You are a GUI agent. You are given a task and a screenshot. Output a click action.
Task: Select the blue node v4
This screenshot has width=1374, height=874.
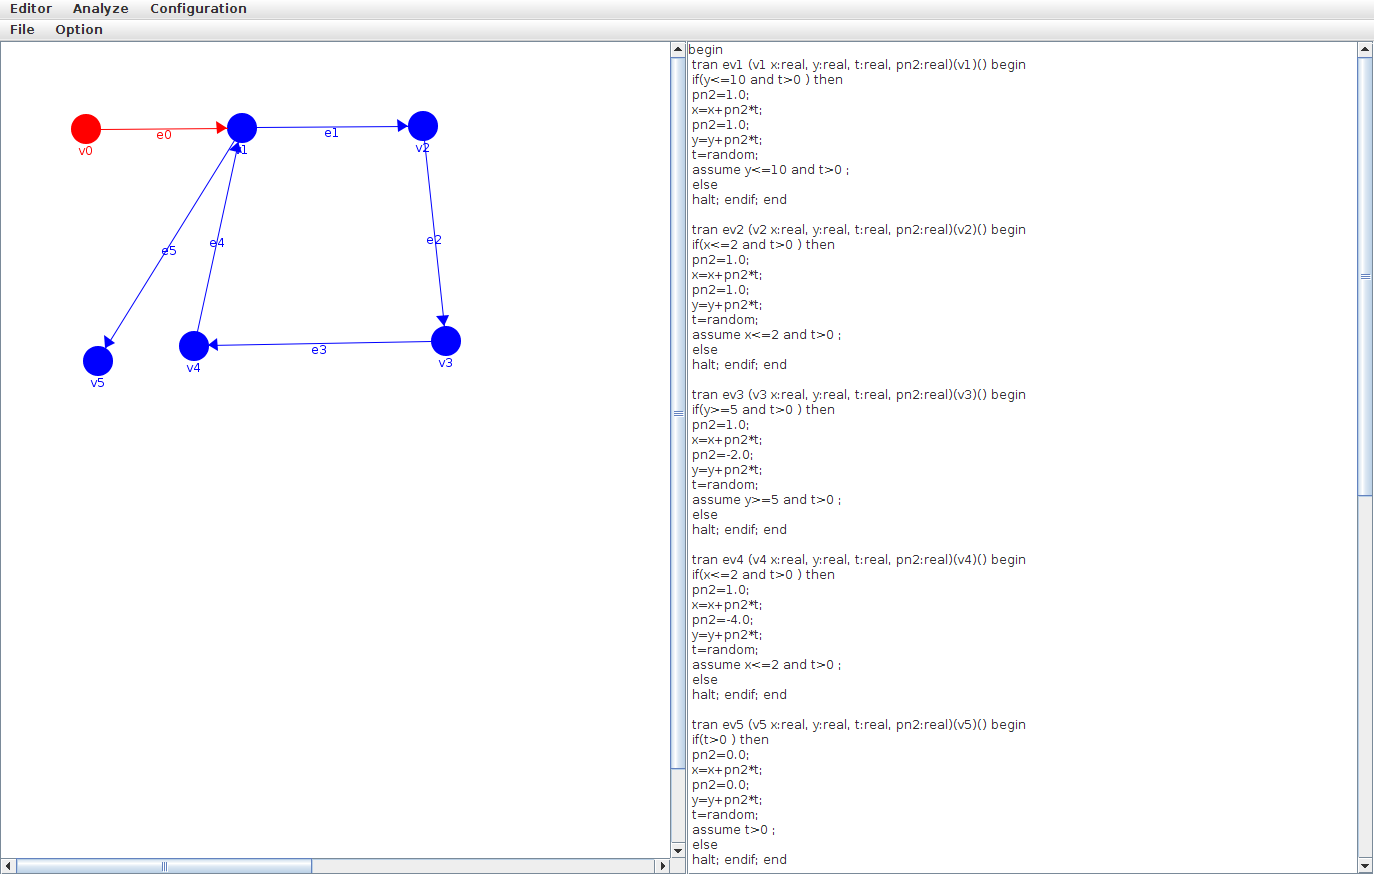pyautogui.click(x=194, y=346)
